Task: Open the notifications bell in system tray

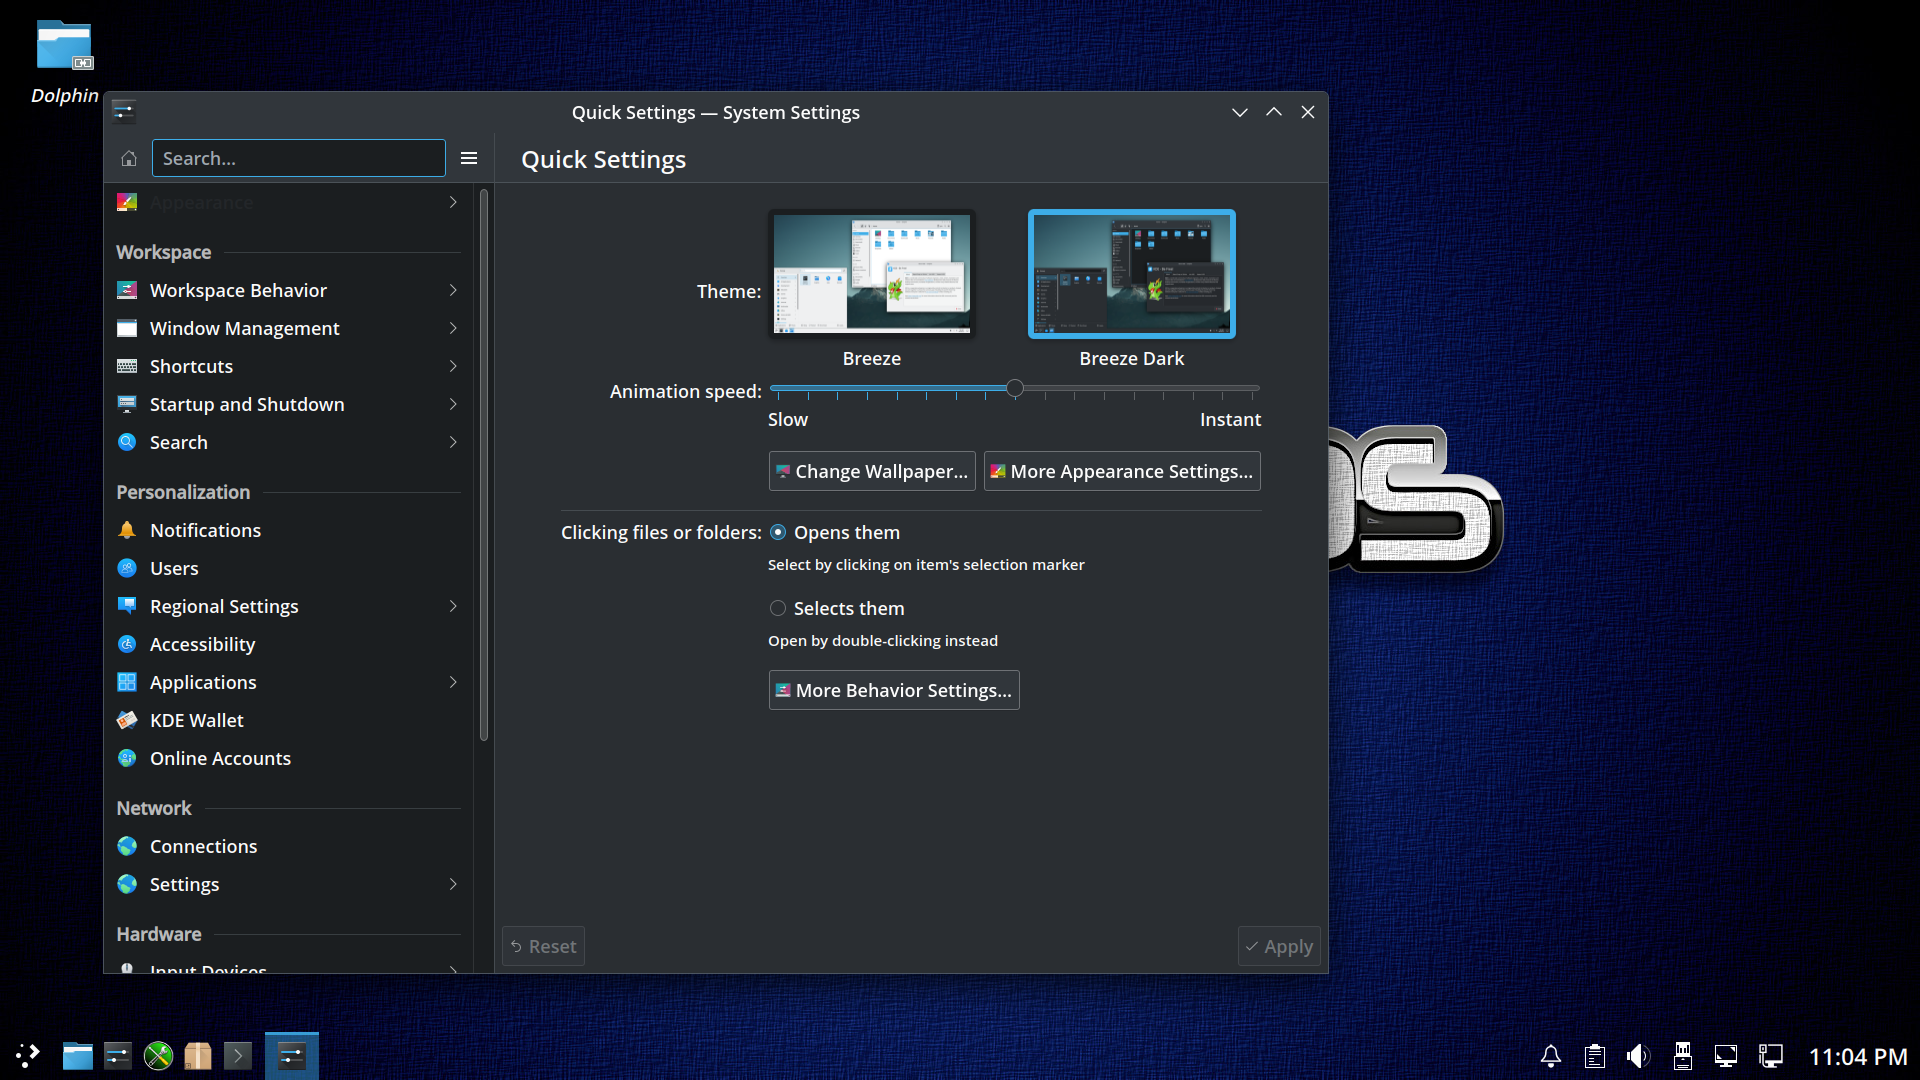Action: (1551, 1056)
